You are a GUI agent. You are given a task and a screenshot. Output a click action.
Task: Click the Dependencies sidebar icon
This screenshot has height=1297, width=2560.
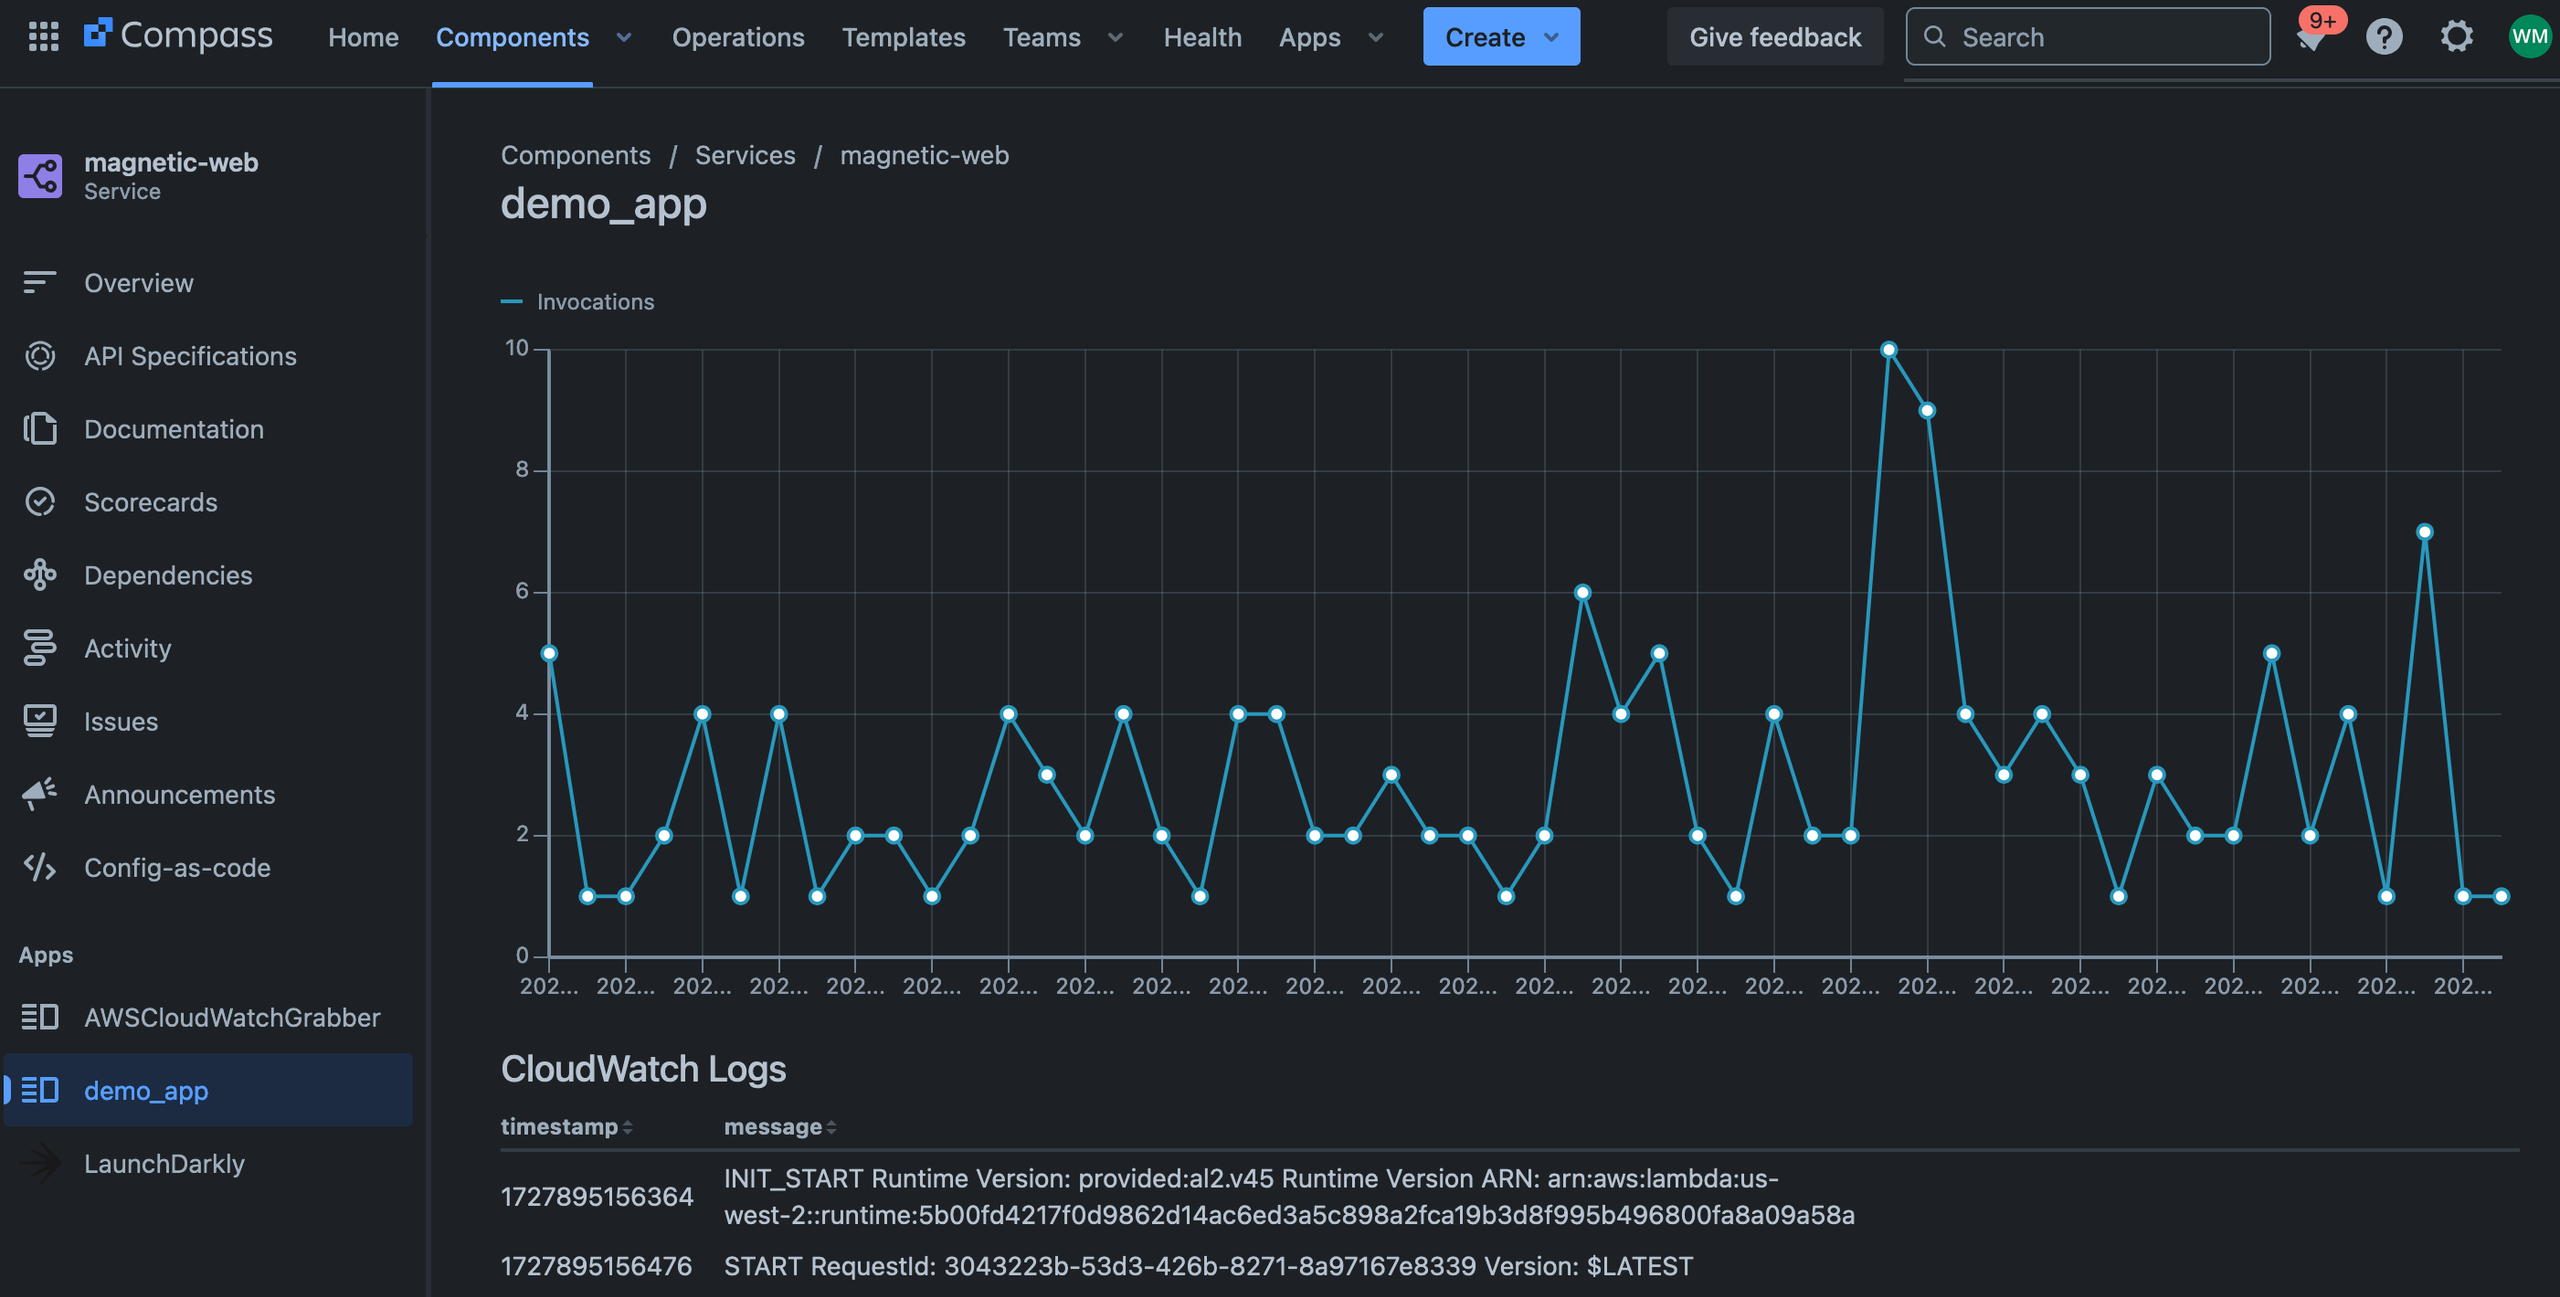click(40, 575)
